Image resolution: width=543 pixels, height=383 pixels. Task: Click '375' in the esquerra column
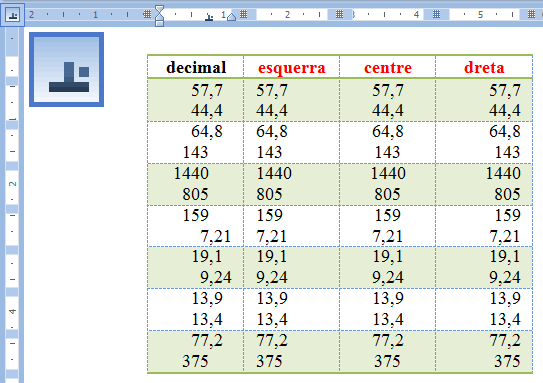coord(269,361)
